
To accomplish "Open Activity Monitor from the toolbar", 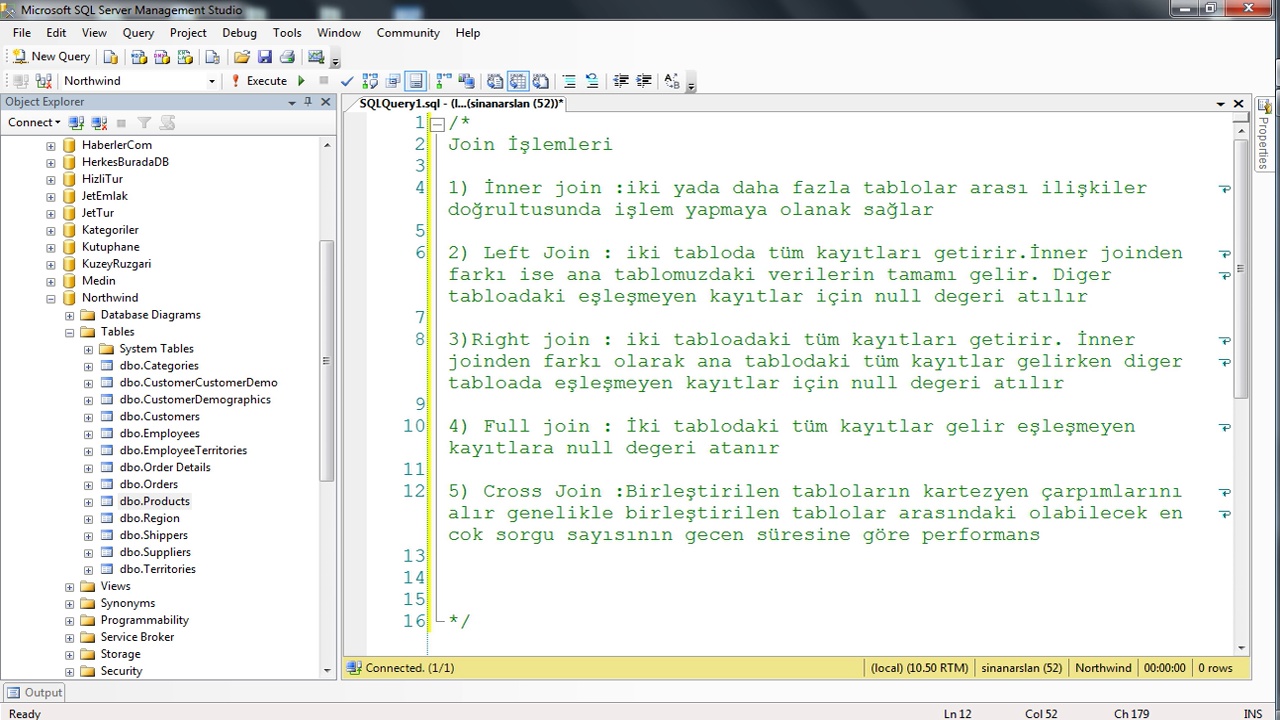I will (x=316, y=57).
